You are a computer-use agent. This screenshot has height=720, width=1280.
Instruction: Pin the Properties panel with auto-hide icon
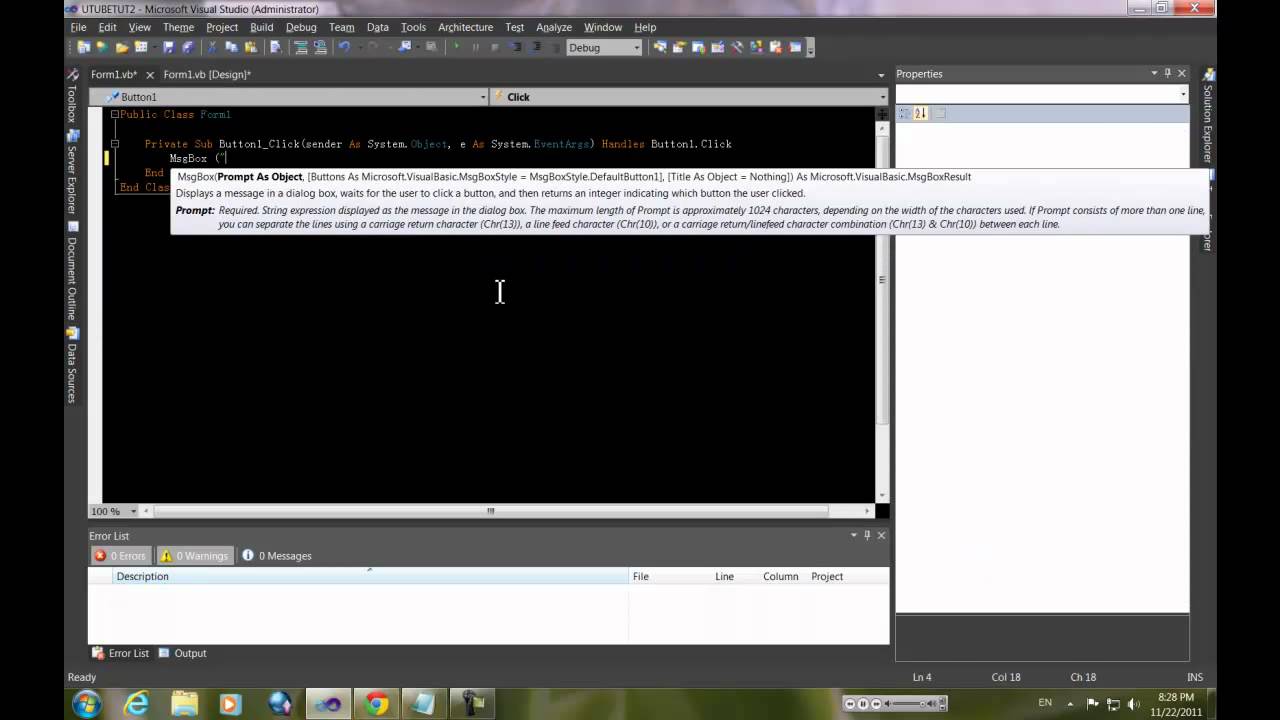(x=1167, y=73)
